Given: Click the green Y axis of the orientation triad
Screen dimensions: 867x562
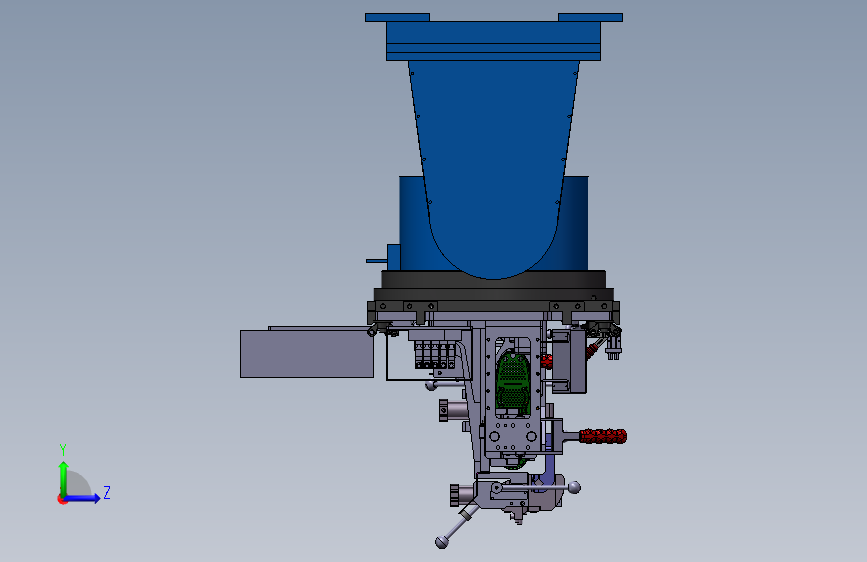Looking at the screenshot, I should pos(63,479).
